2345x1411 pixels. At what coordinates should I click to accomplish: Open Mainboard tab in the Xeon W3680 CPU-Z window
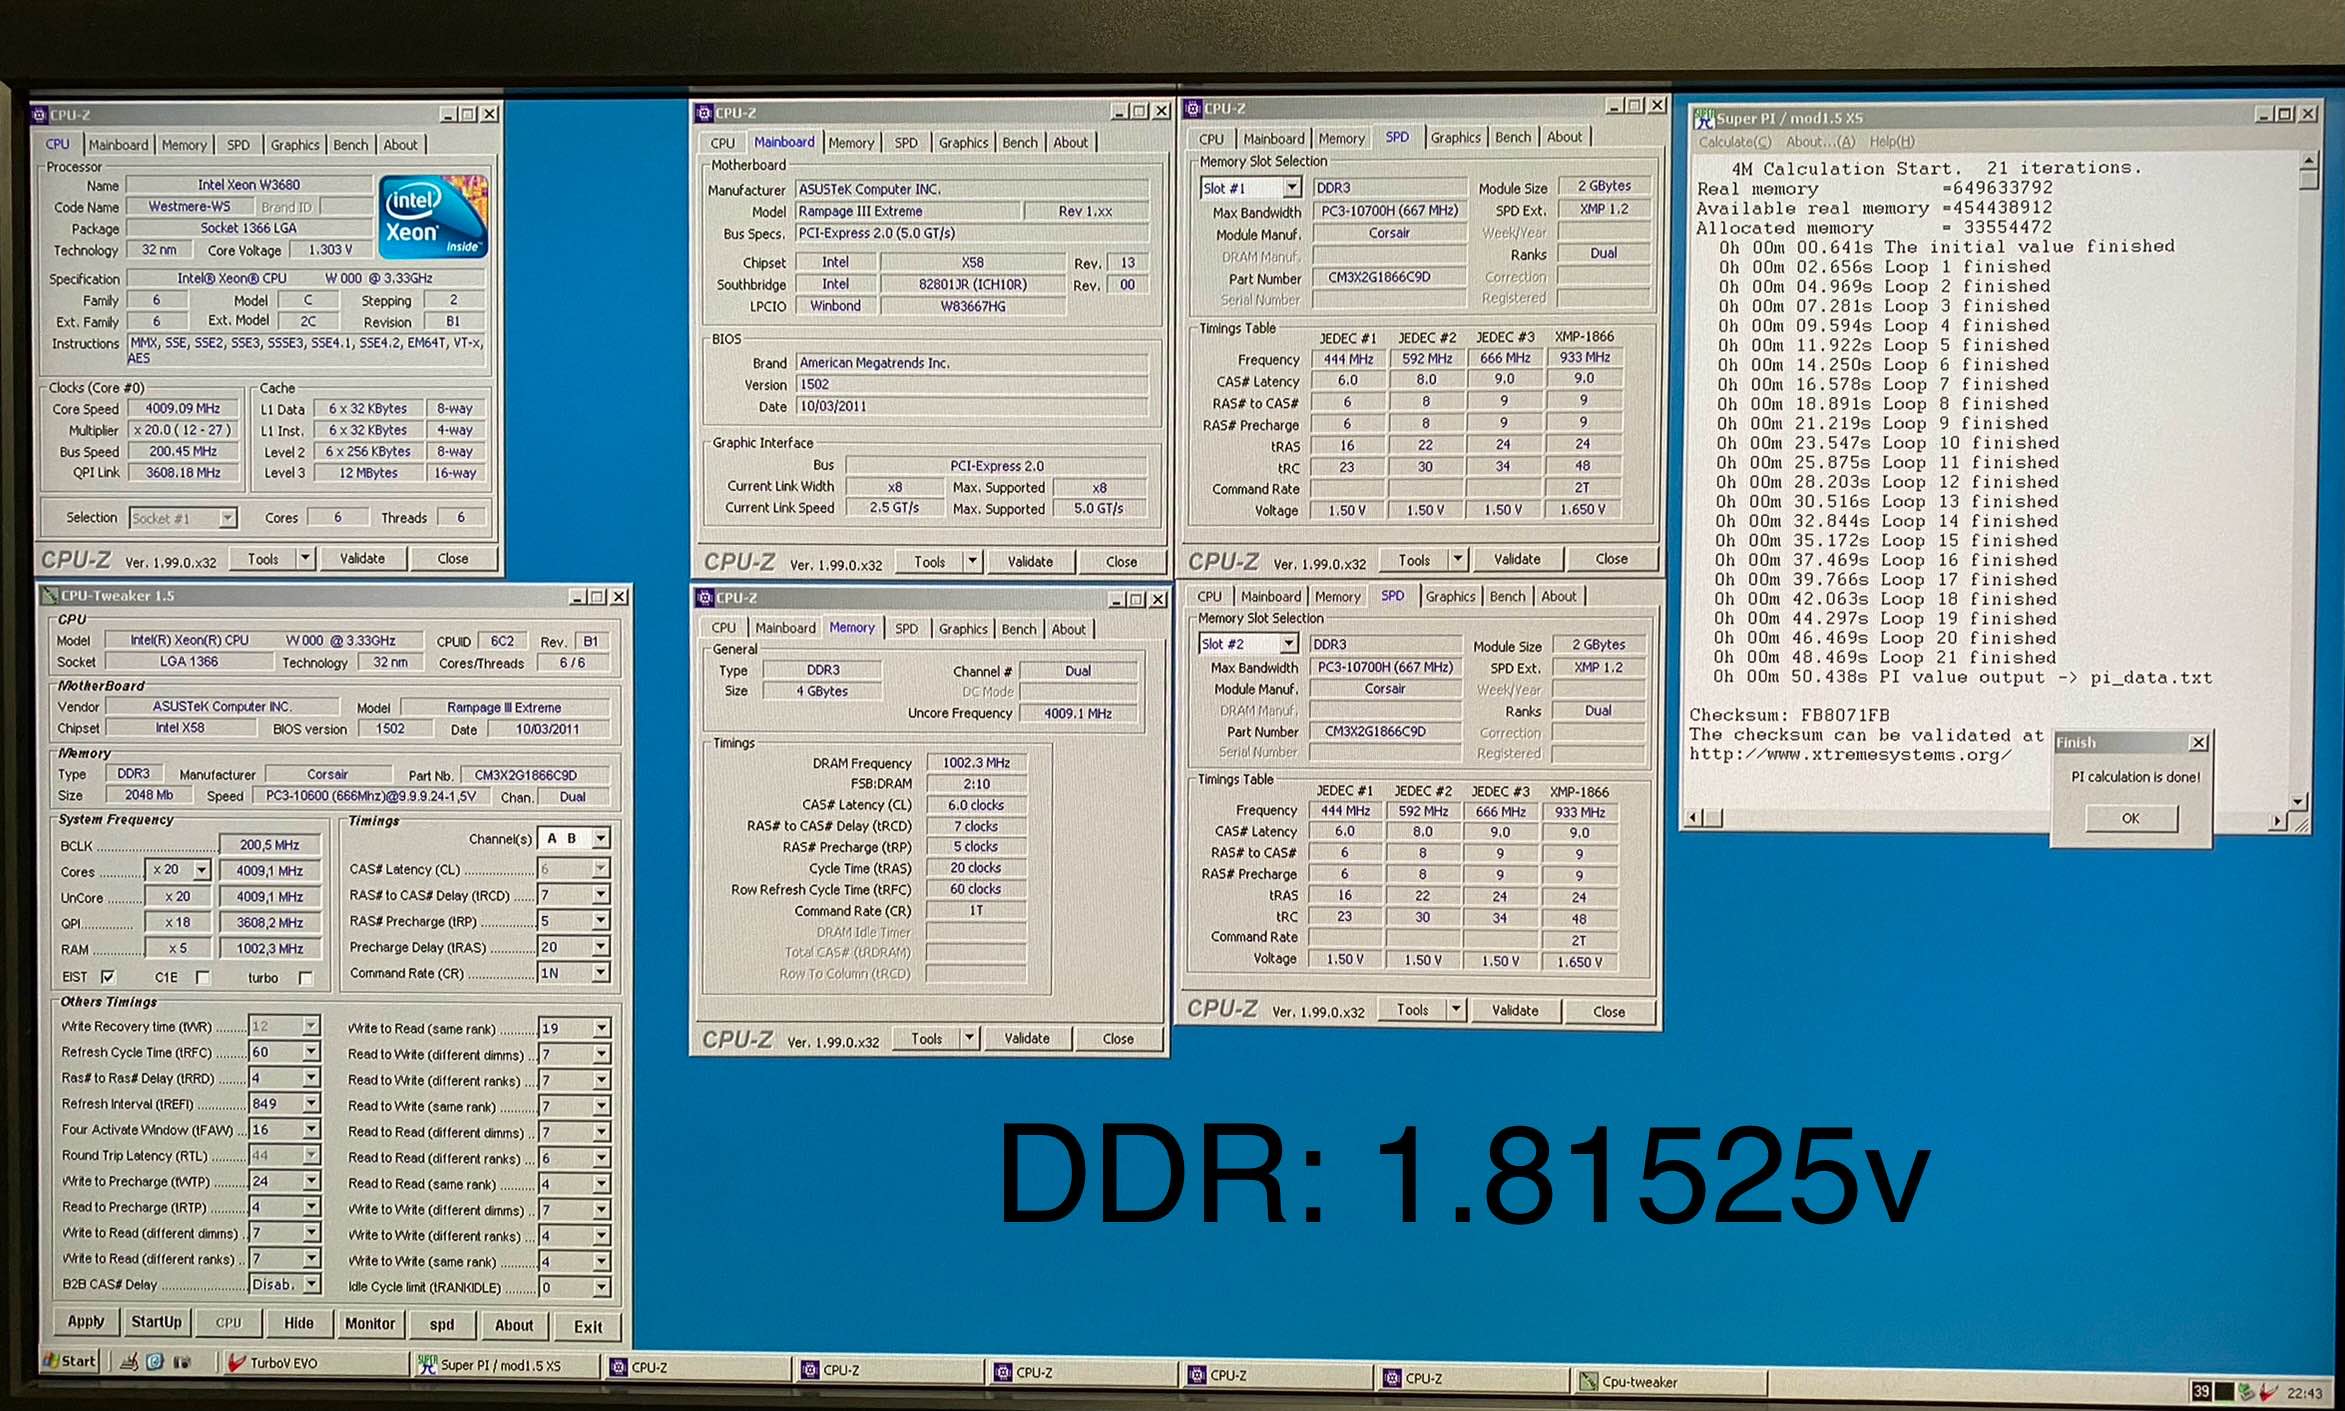118,145
